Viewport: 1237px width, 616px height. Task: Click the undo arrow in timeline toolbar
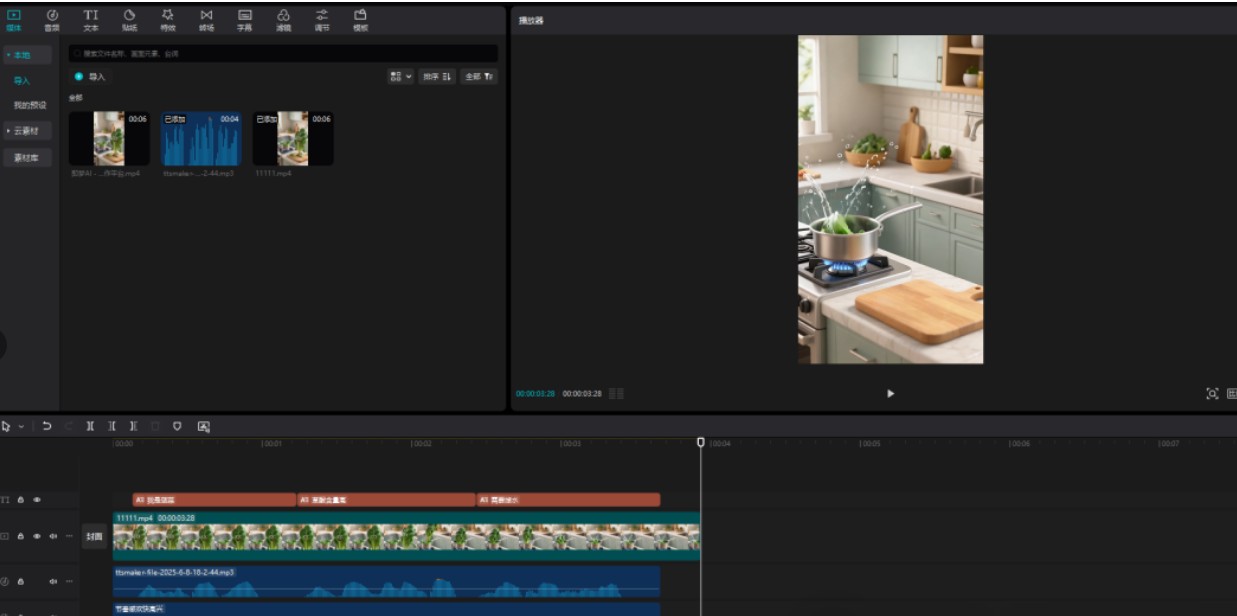47,426
